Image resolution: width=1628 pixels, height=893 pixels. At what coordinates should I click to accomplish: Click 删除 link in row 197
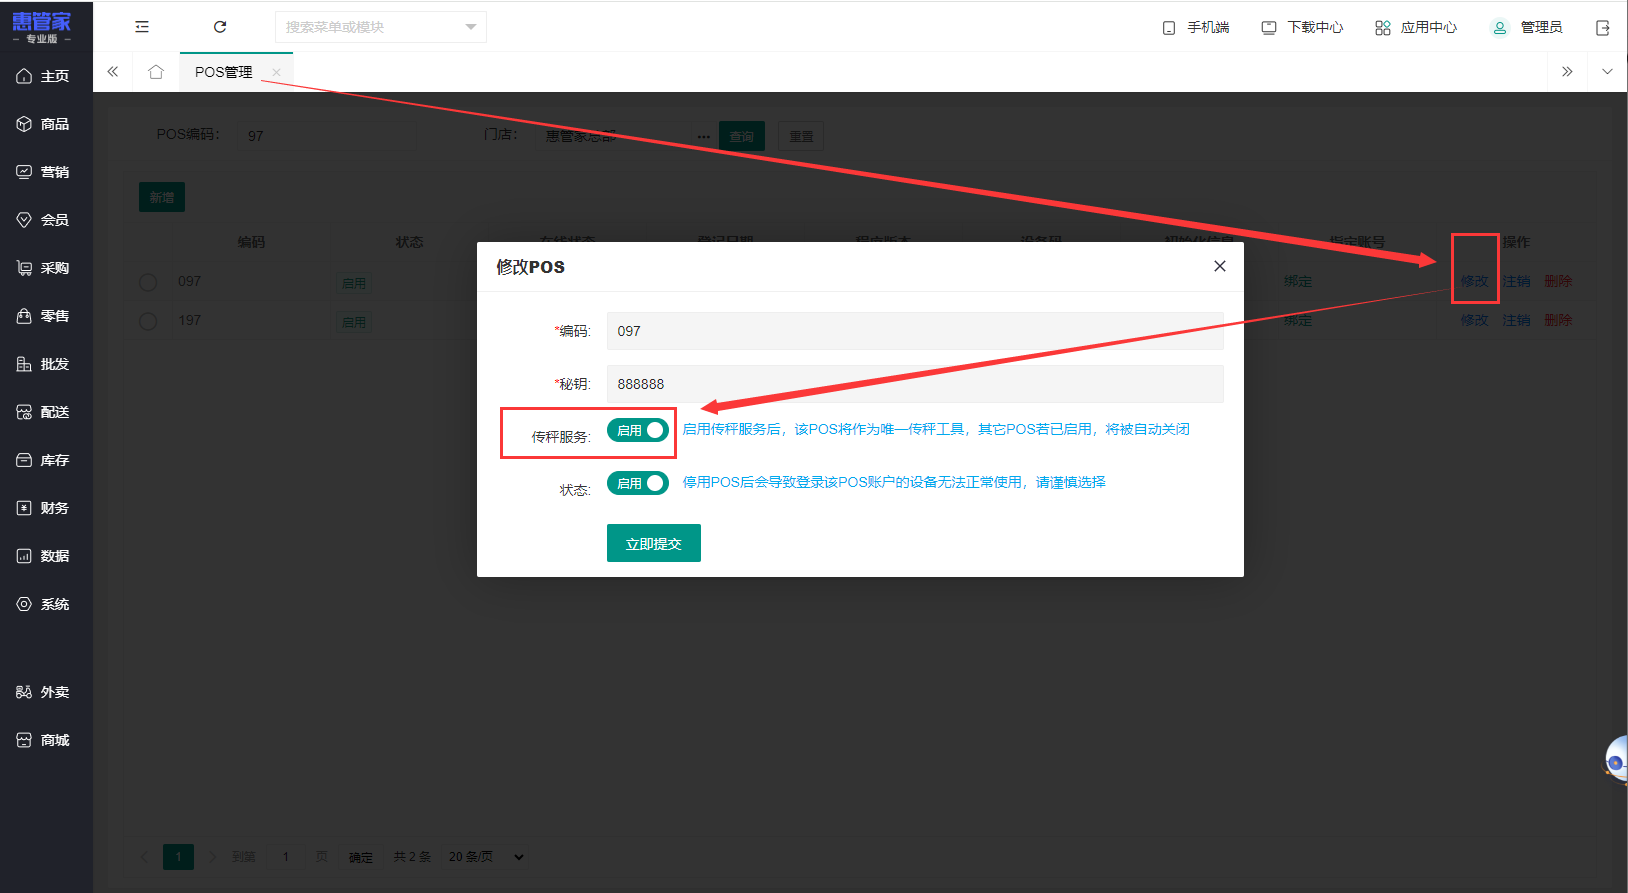click(1558, 320)
